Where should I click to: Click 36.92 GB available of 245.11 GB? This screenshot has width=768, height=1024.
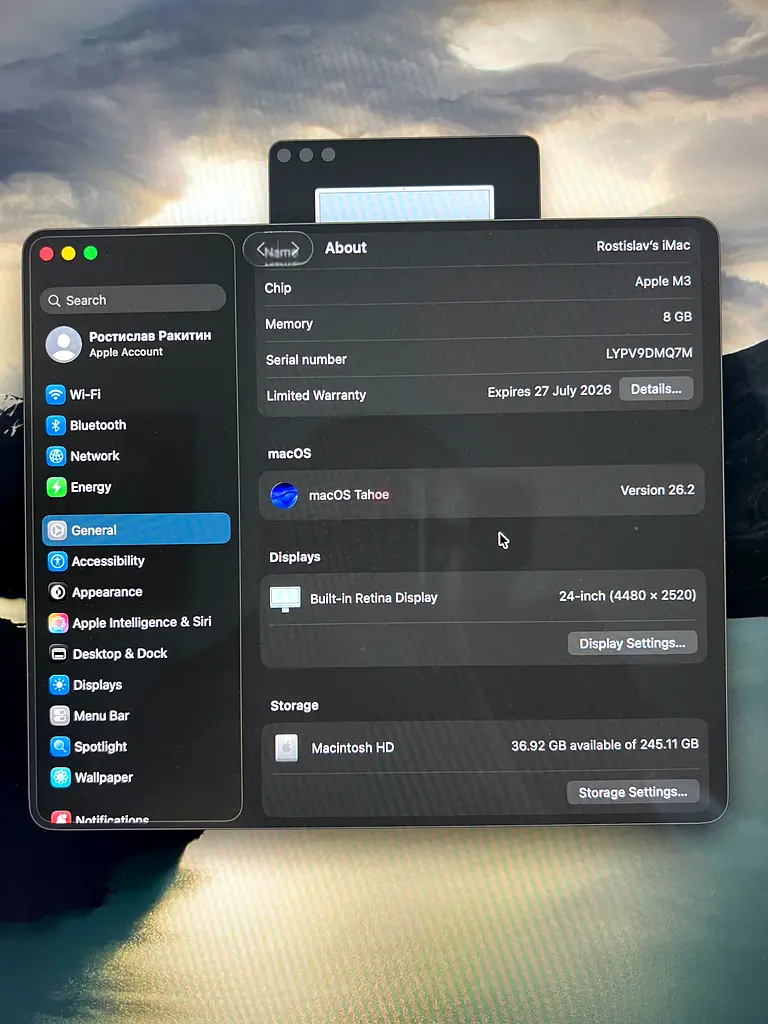click(605, 744)
